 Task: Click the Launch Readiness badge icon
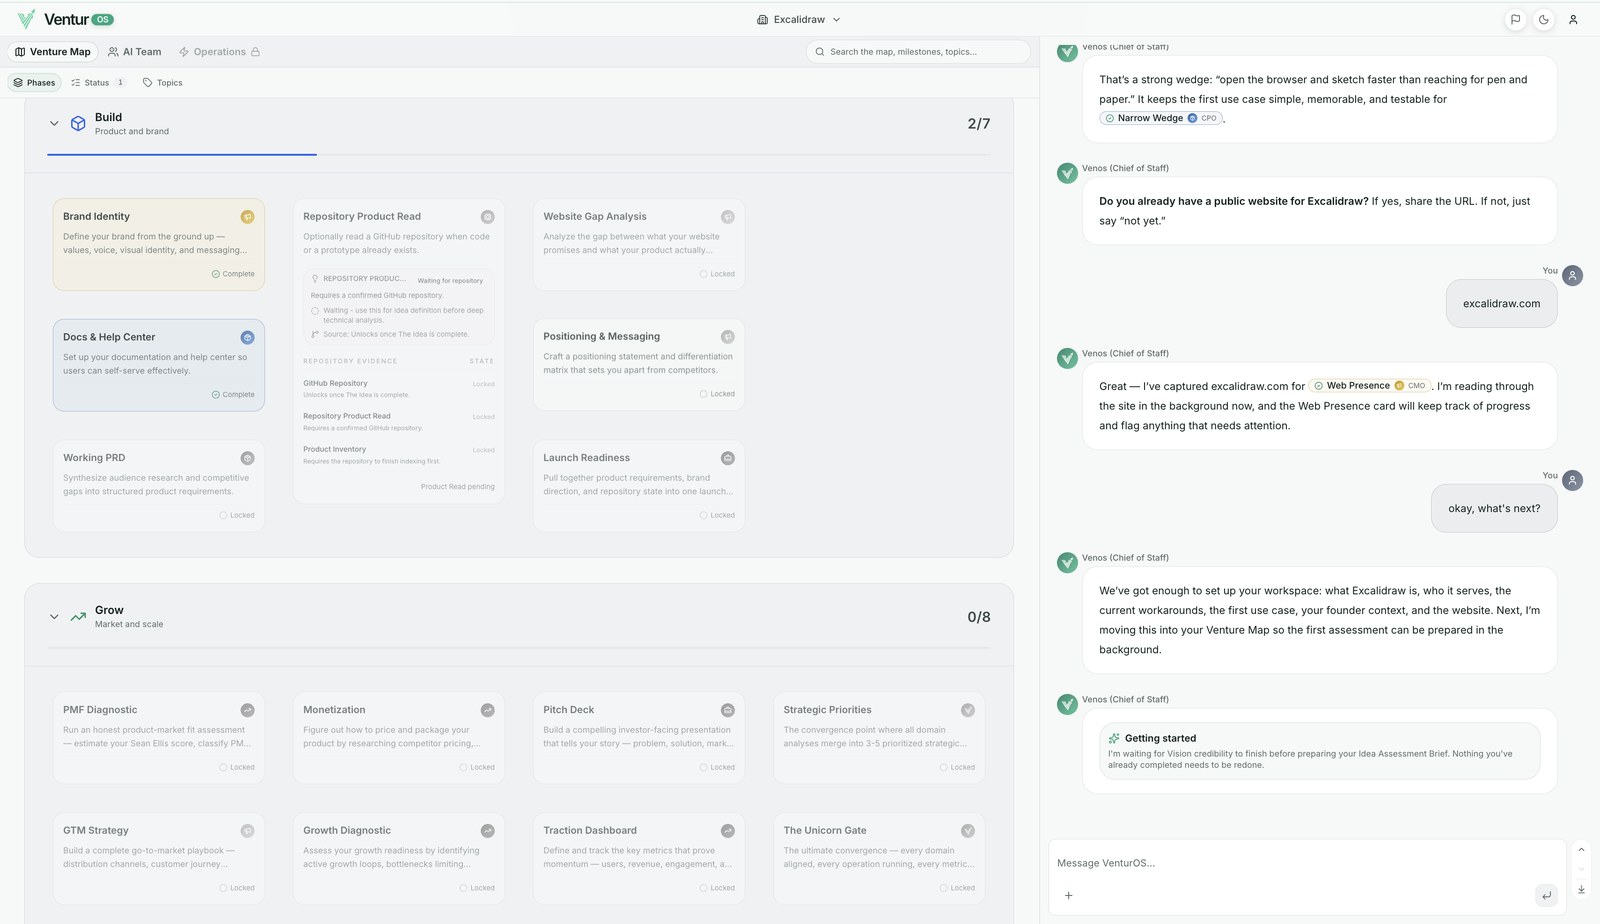pyautogui.click(x=727, y=458)
